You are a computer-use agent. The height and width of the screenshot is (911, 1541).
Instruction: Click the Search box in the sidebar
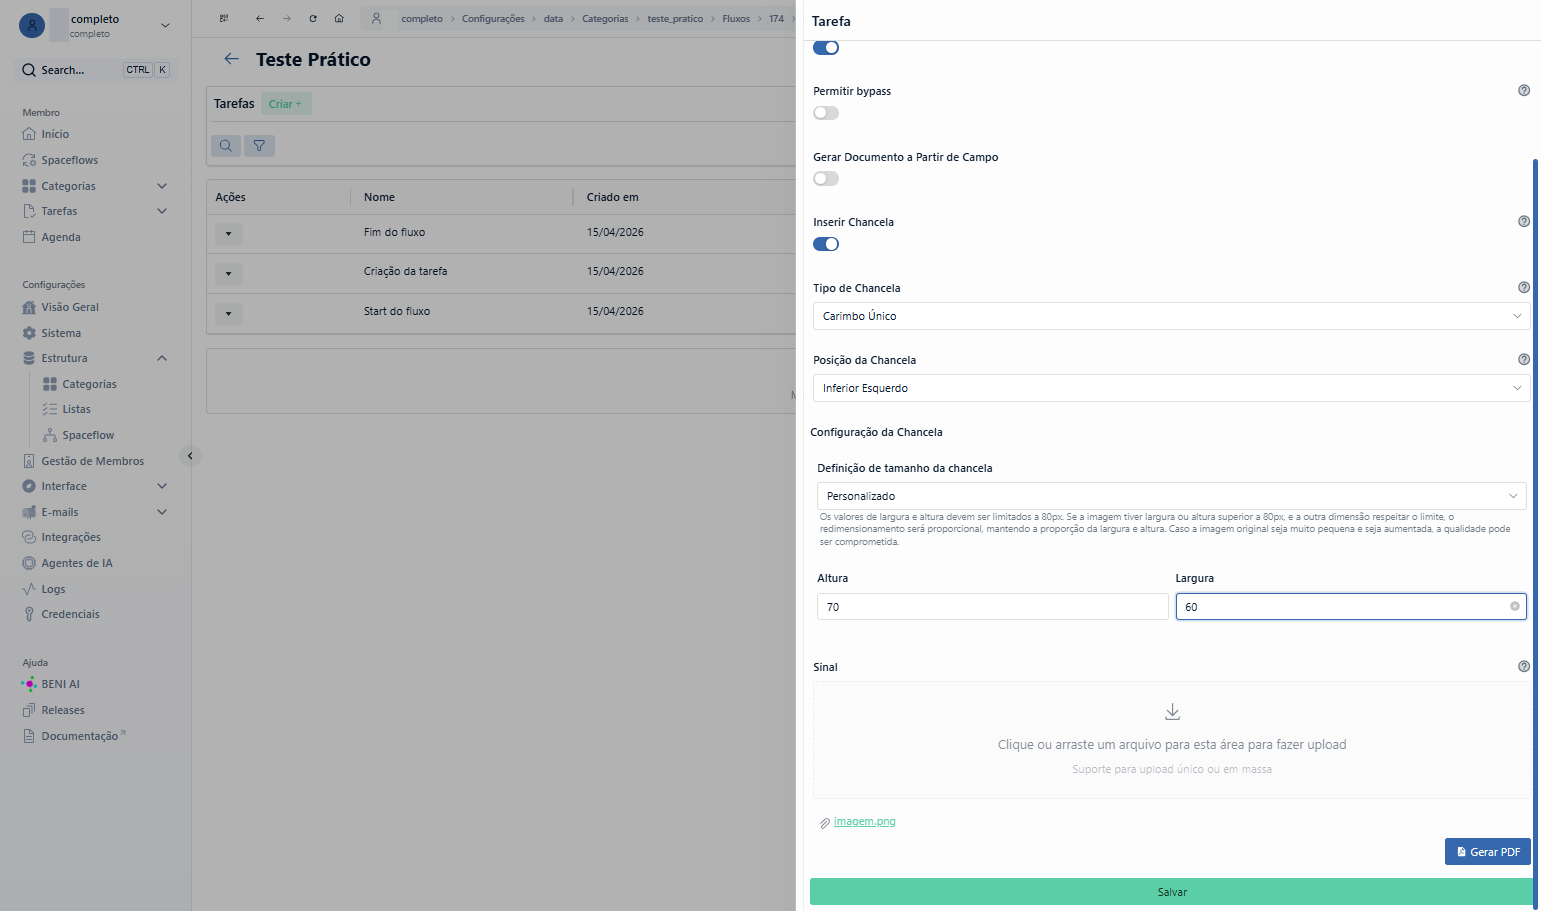(x=95, y=70)
